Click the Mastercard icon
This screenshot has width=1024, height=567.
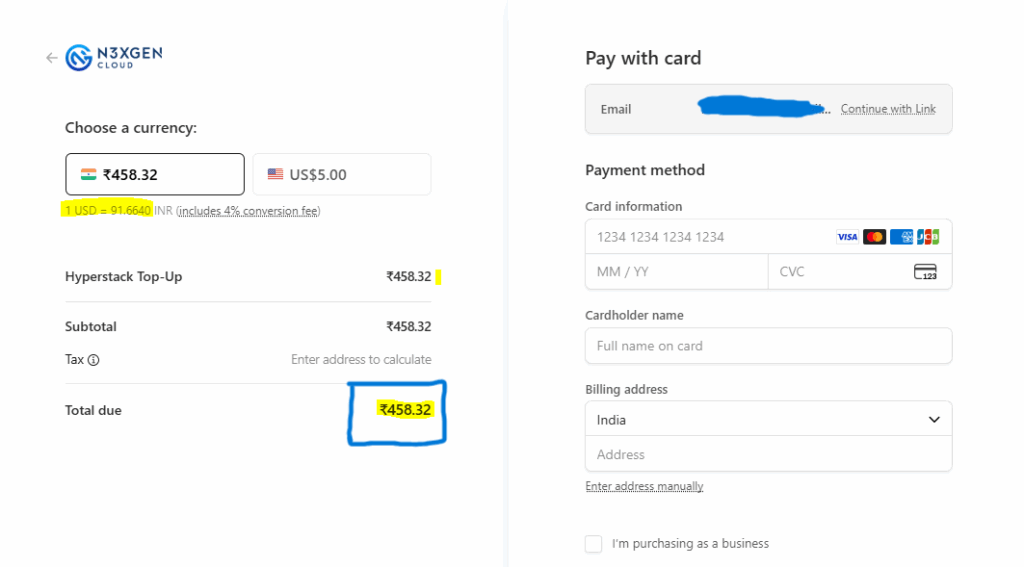click(874, 237)
